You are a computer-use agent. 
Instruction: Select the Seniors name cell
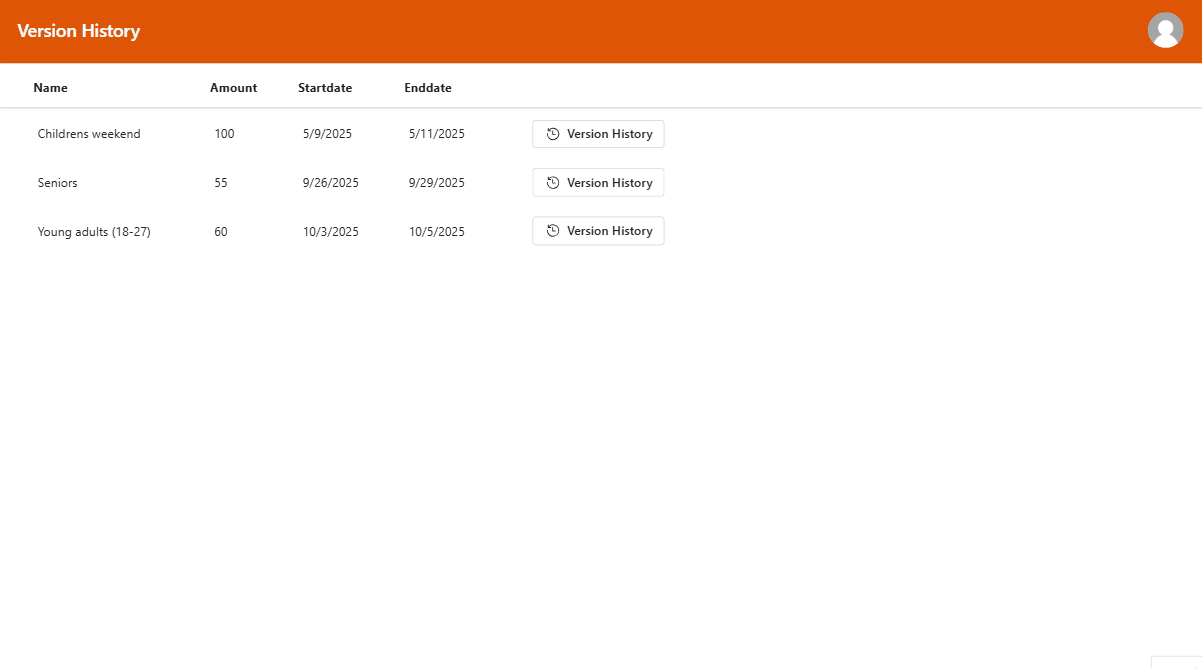(58, 183)
